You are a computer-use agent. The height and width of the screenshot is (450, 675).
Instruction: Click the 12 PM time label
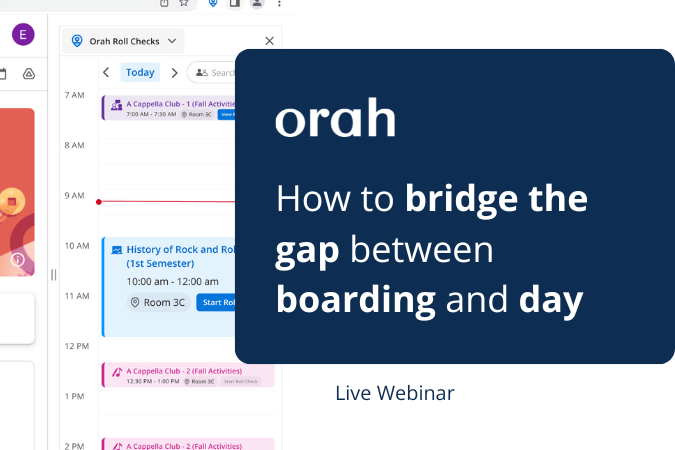coord(77,346)
